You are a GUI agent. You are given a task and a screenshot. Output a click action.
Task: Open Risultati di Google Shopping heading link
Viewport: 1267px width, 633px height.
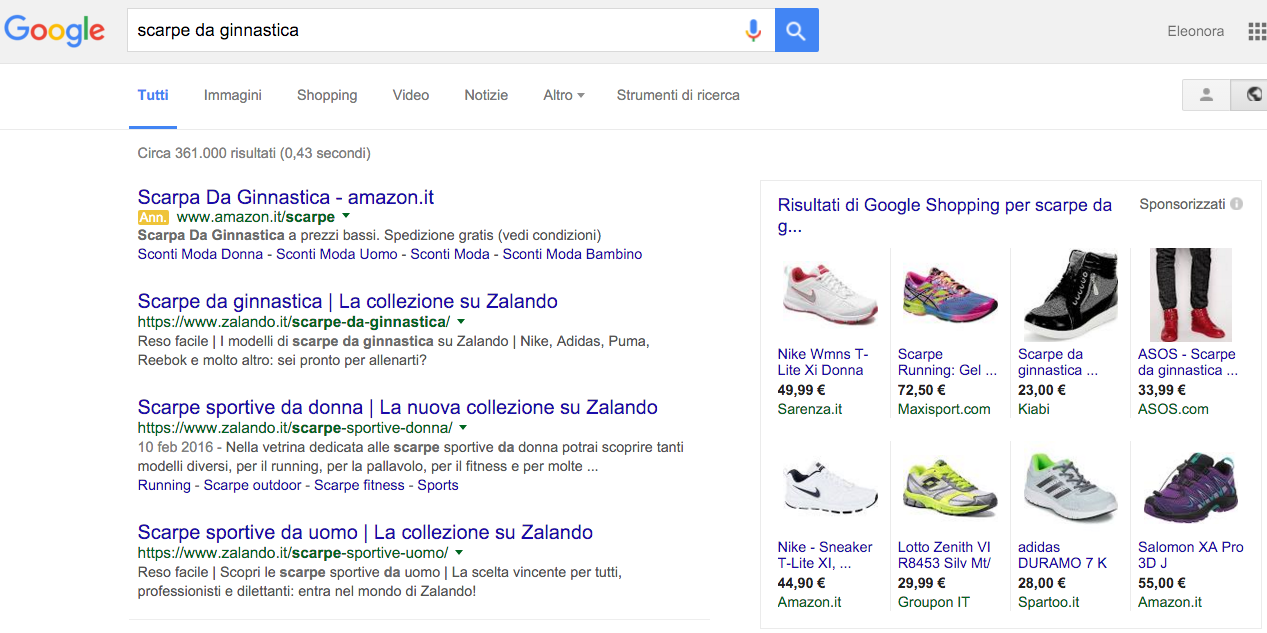tap(945, 215)
